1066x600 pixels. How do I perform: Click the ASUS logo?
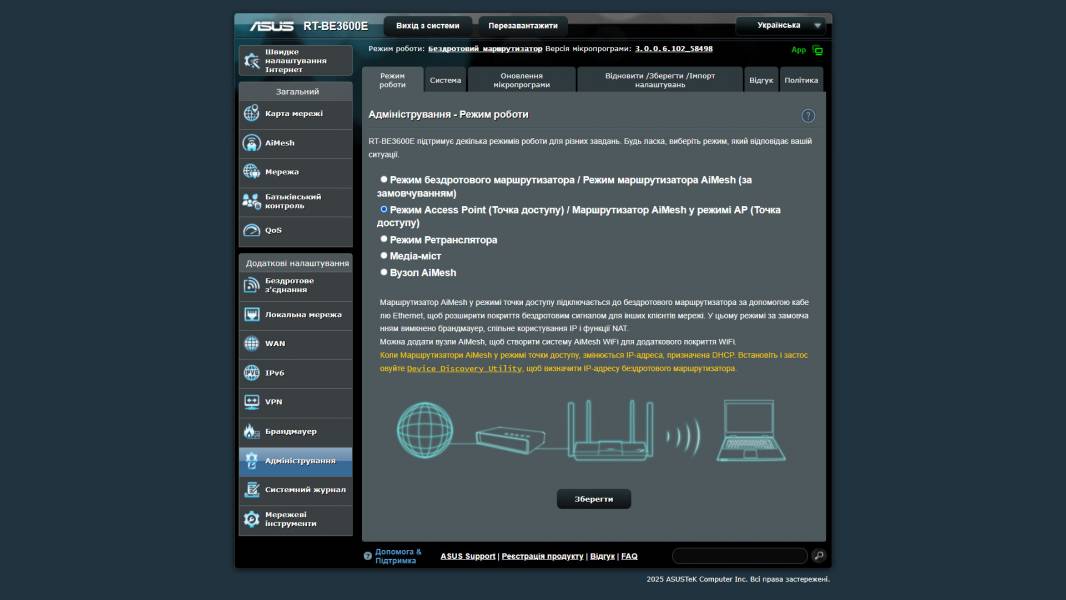click(x=271, y=26)
